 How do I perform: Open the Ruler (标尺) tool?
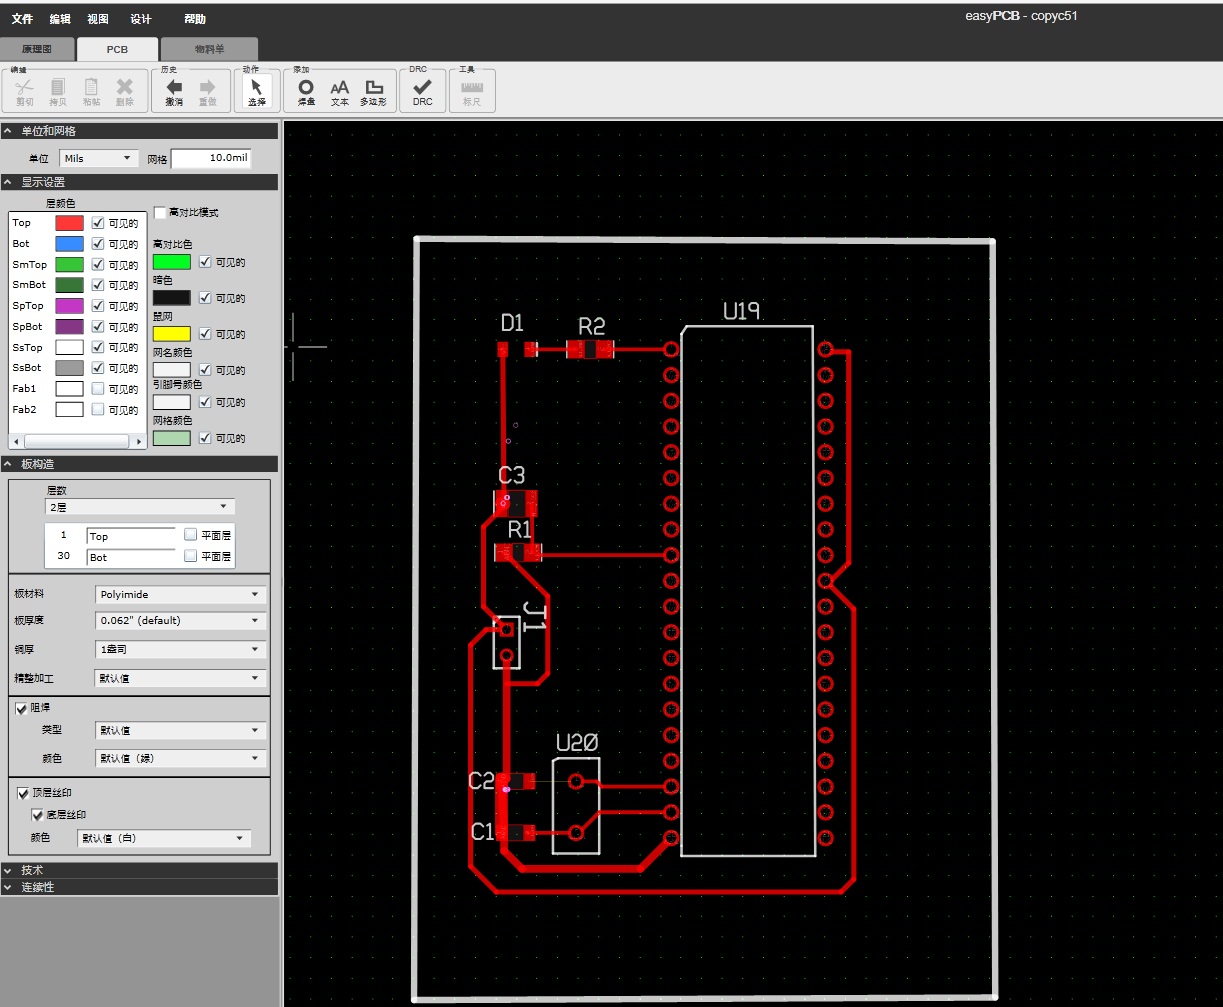(x=472, y=88)
